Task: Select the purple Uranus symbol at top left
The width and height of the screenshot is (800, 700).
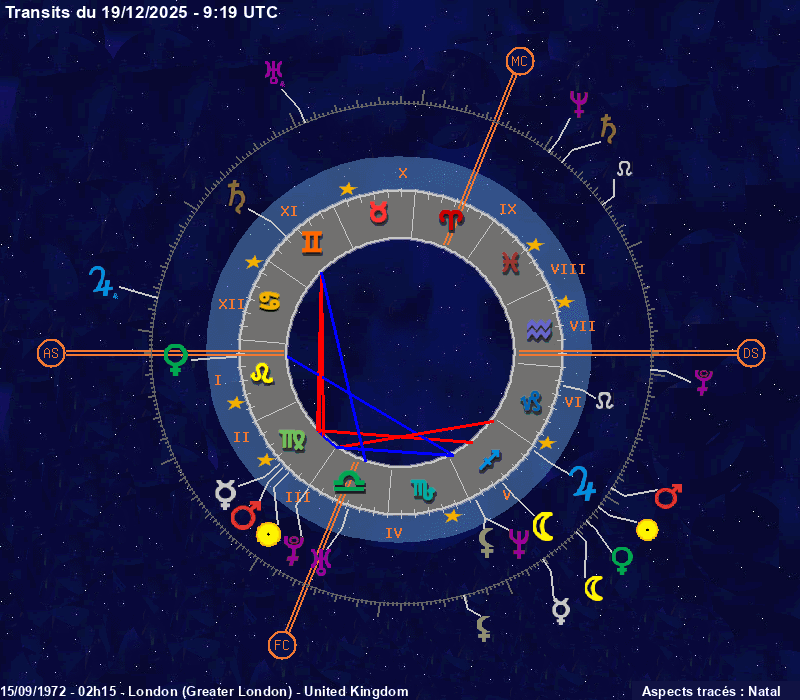Action: 274,73
